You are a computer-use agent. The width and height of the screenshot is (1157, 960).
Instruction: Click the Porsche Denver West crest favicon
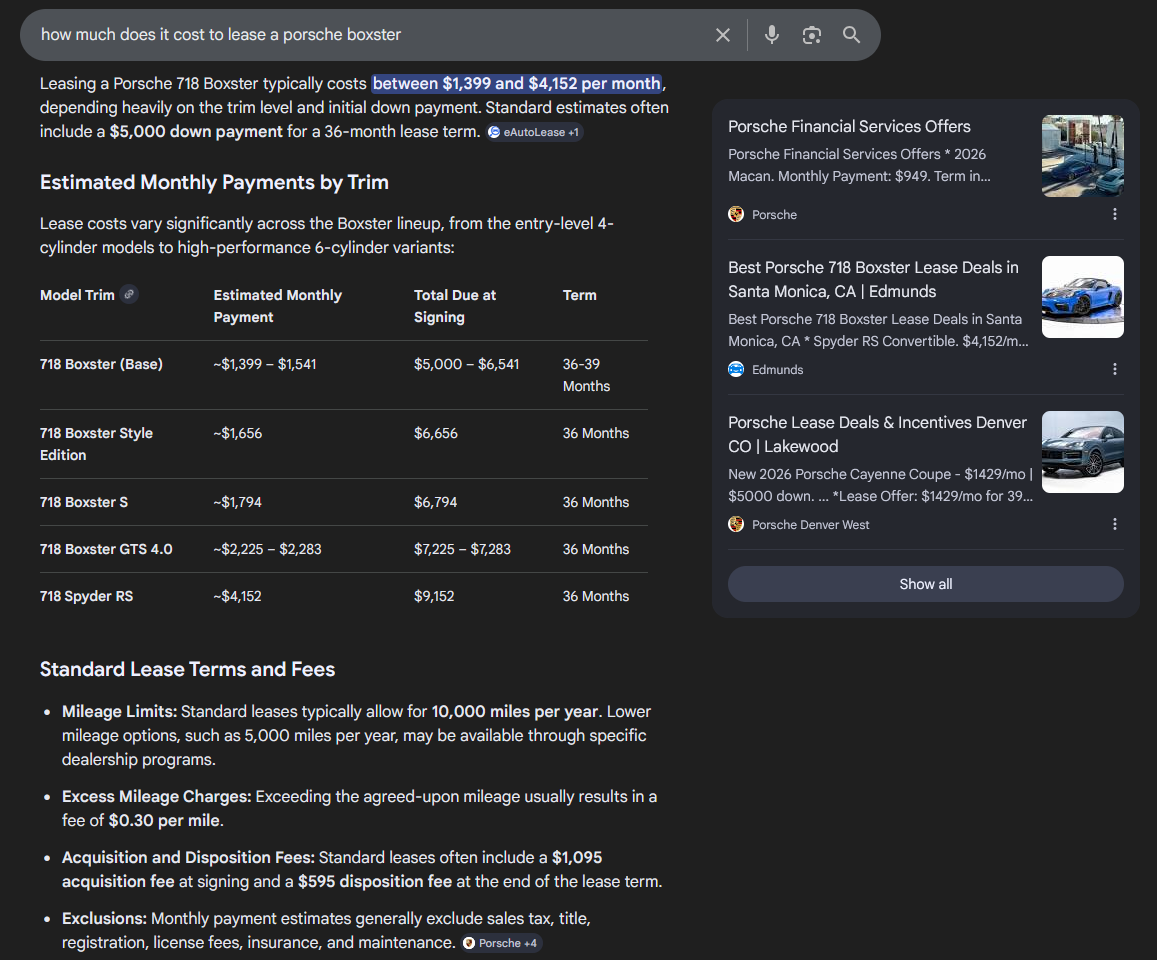click(x=736, y=524)
